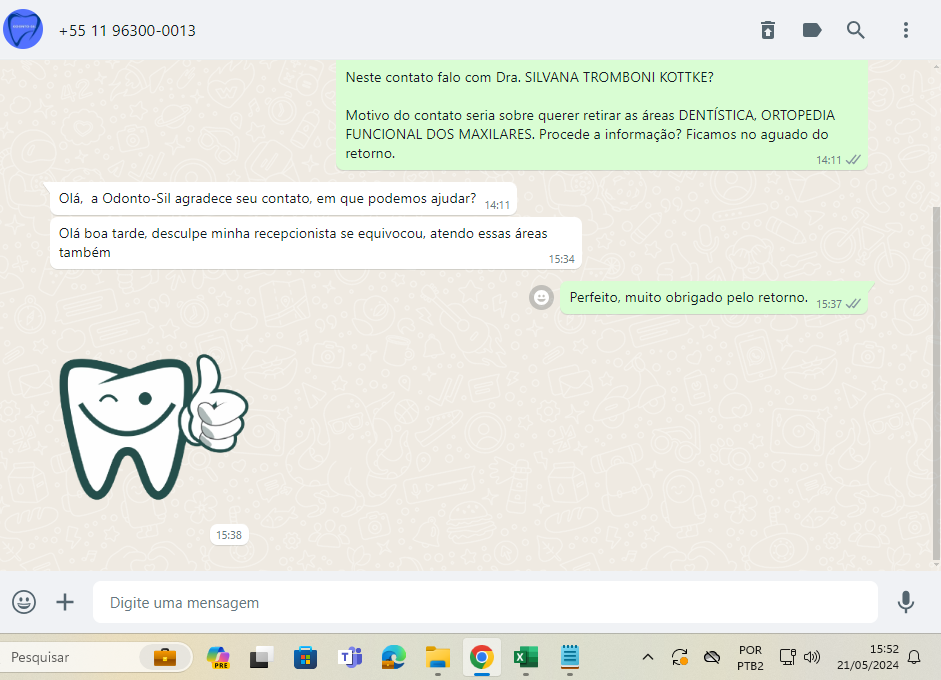This screenshot has height=680, width=941.
Task: Open the contact's profile picture
Action: point(23,30)
